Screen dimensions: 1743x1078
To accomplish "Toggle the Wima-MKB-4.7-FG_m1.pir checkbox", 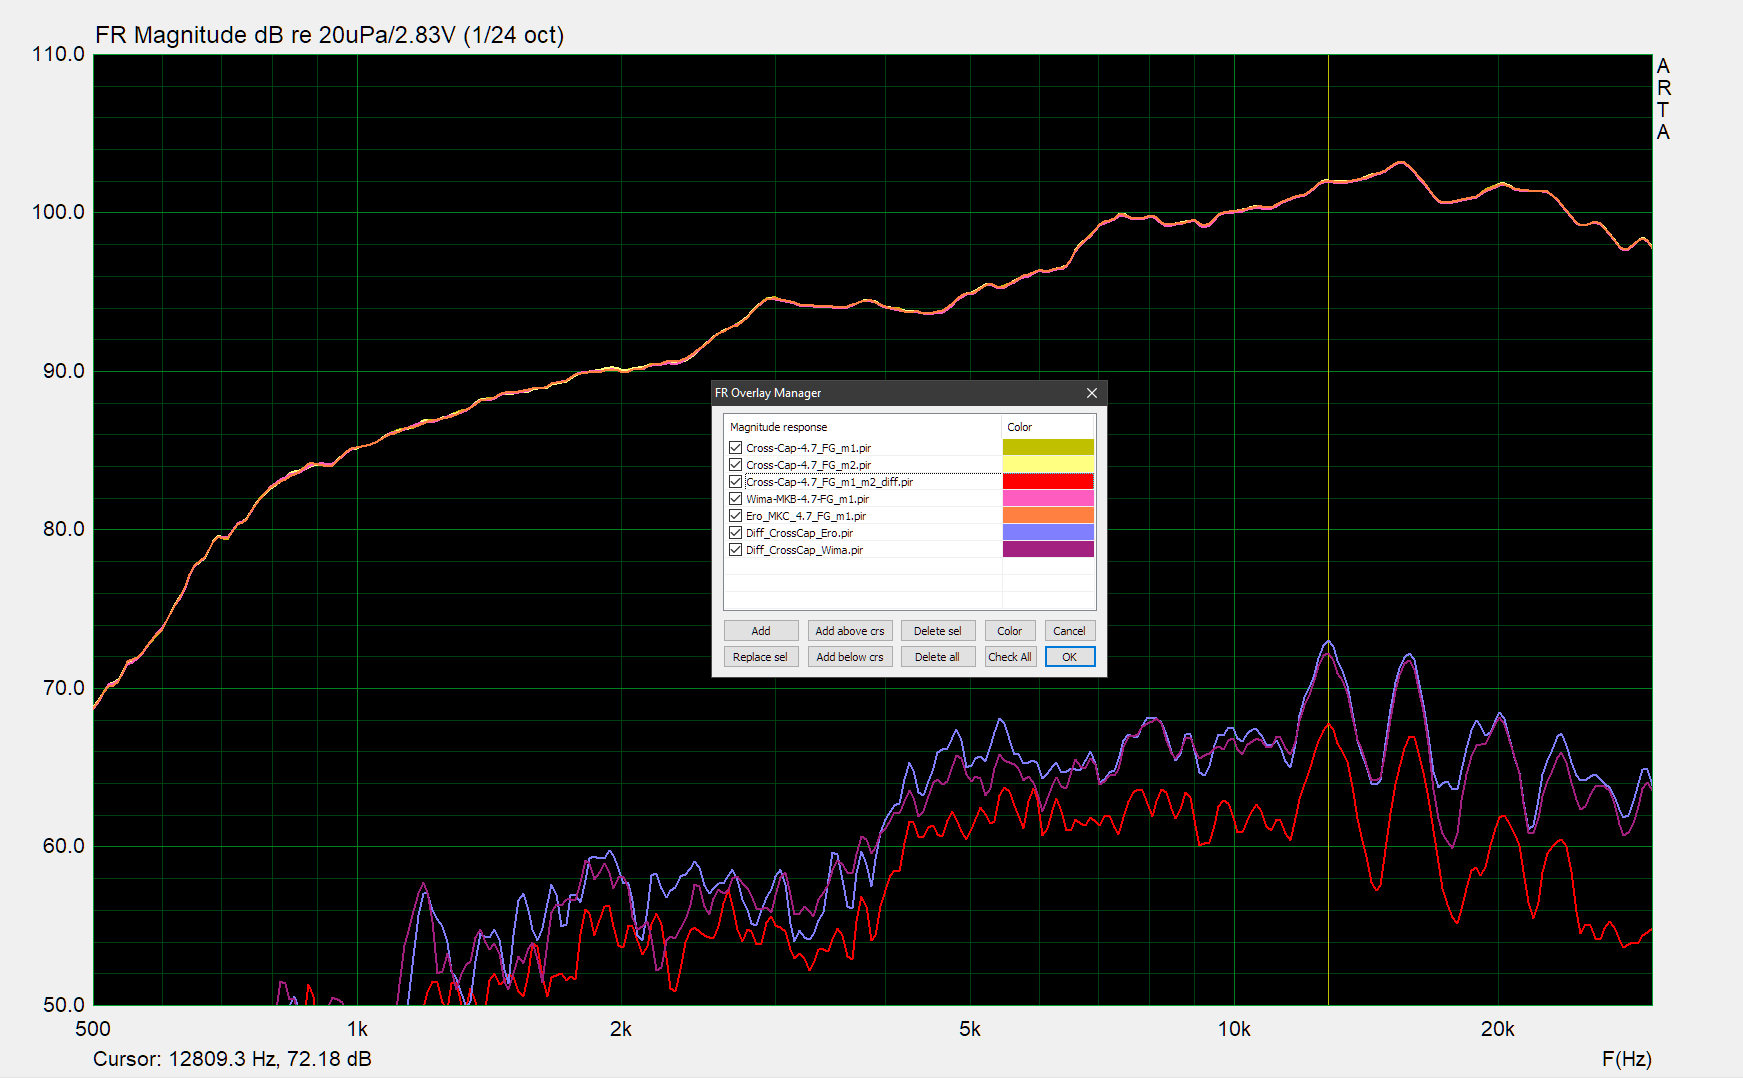I will (735, 499).
